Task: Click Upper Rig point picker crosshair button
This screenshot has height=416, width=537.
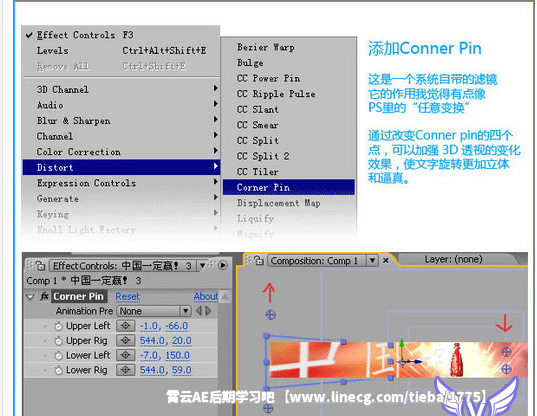Action: click(x=125, y=341)
